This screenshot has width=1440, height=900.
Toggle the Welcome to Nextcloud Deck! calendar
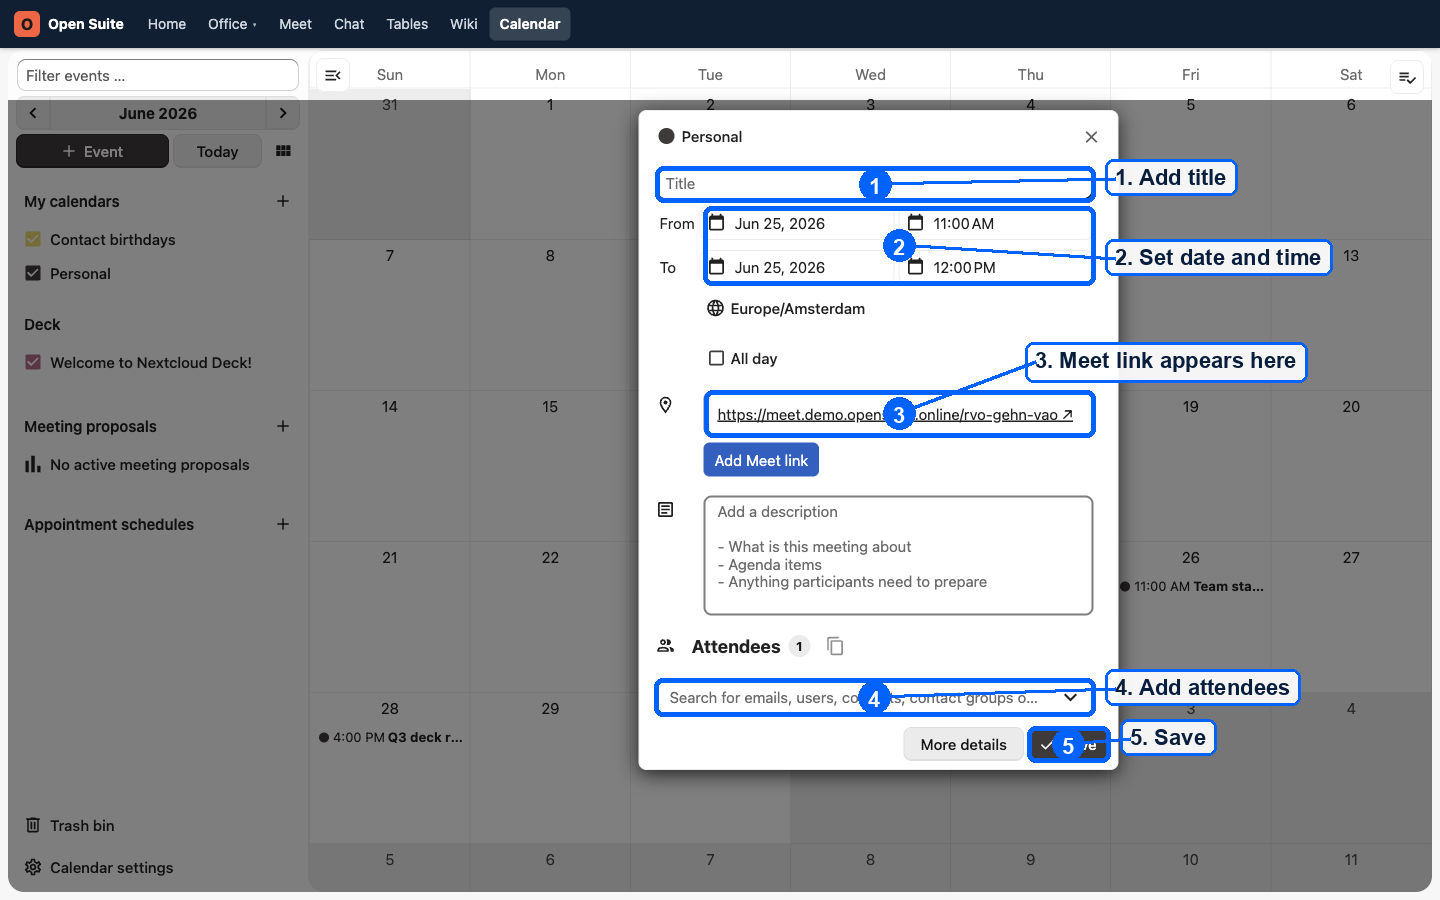tap(33, 362)
